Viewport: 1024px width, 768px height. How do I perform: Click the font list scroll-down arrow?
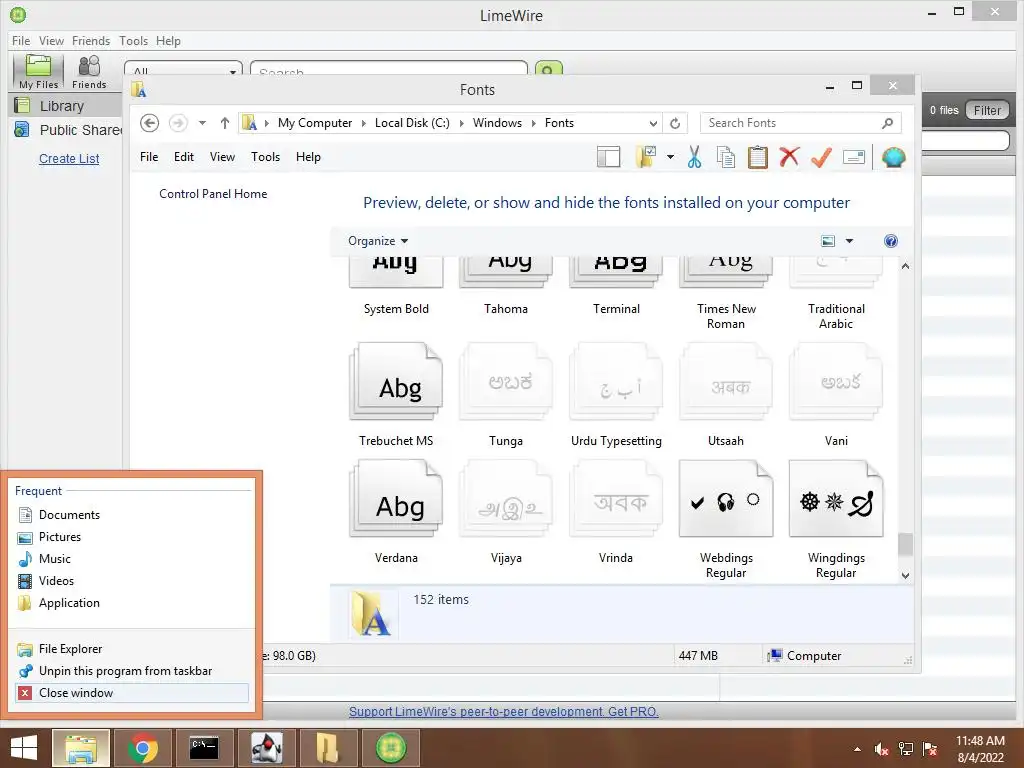click(905, 575)
